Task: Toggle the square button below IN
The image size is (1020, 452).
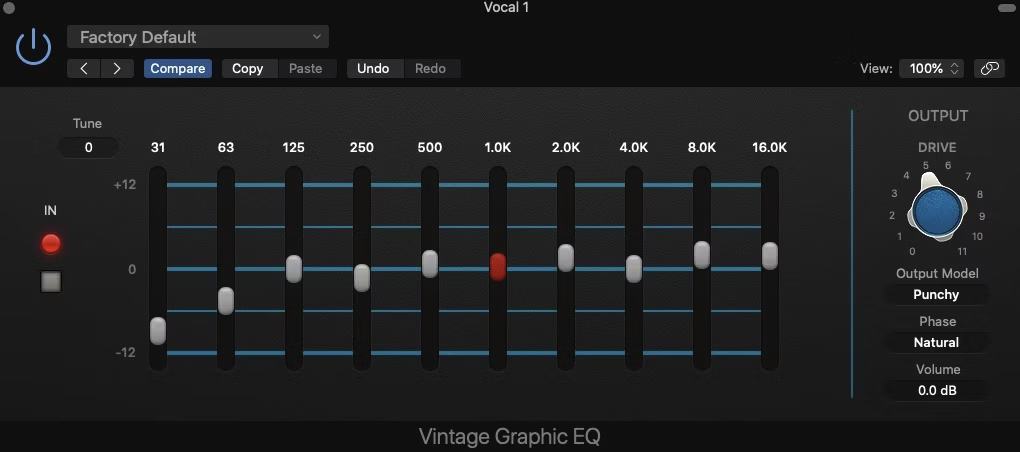Action: click(x=51, y=282)
